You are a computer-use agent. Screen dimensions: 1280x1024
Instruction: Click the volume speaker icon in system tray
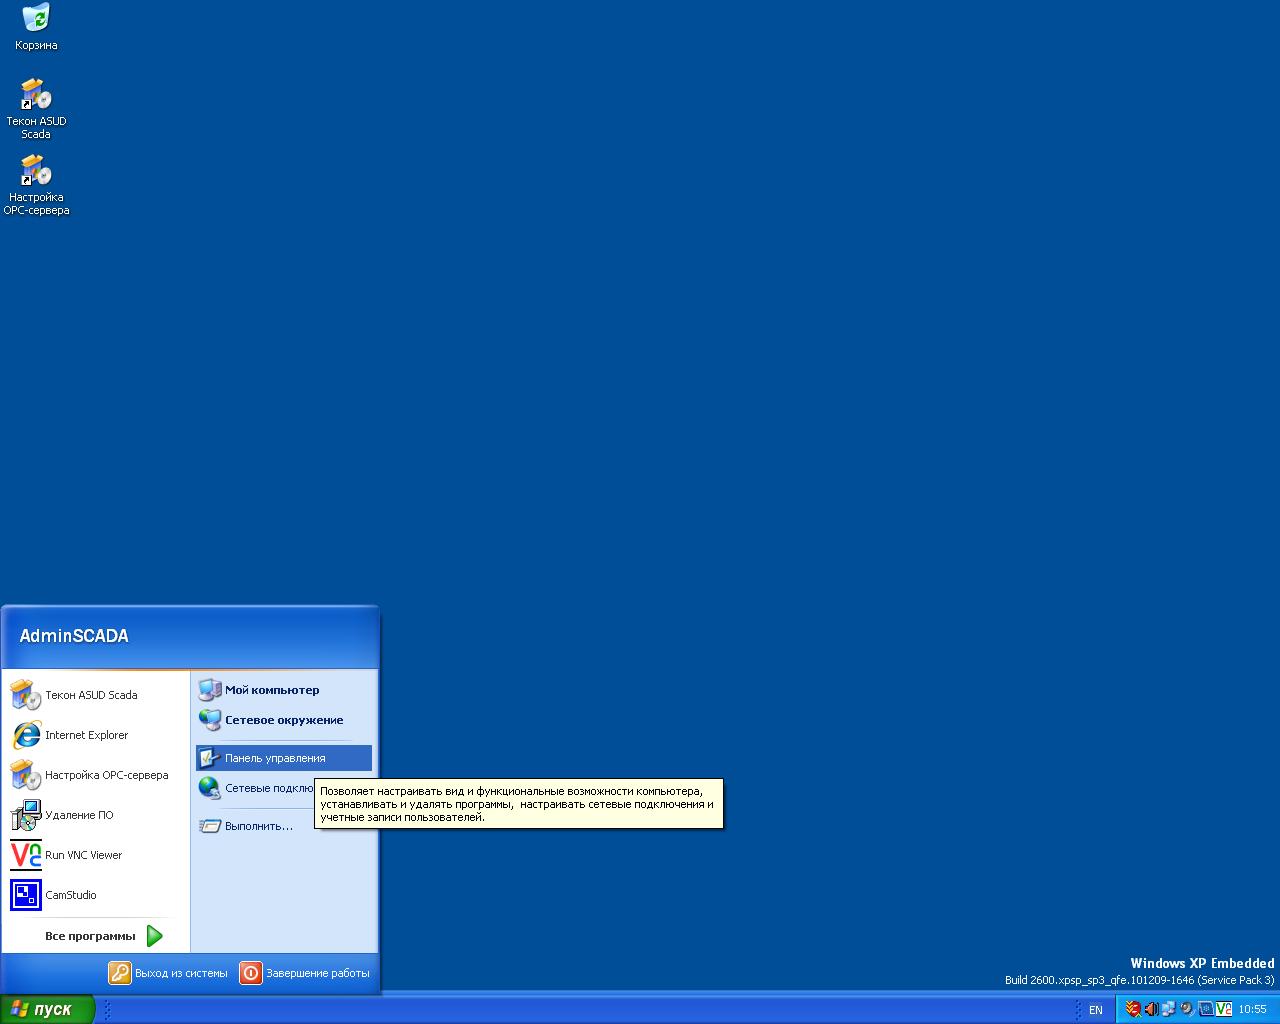(x=1150, y=1009)
